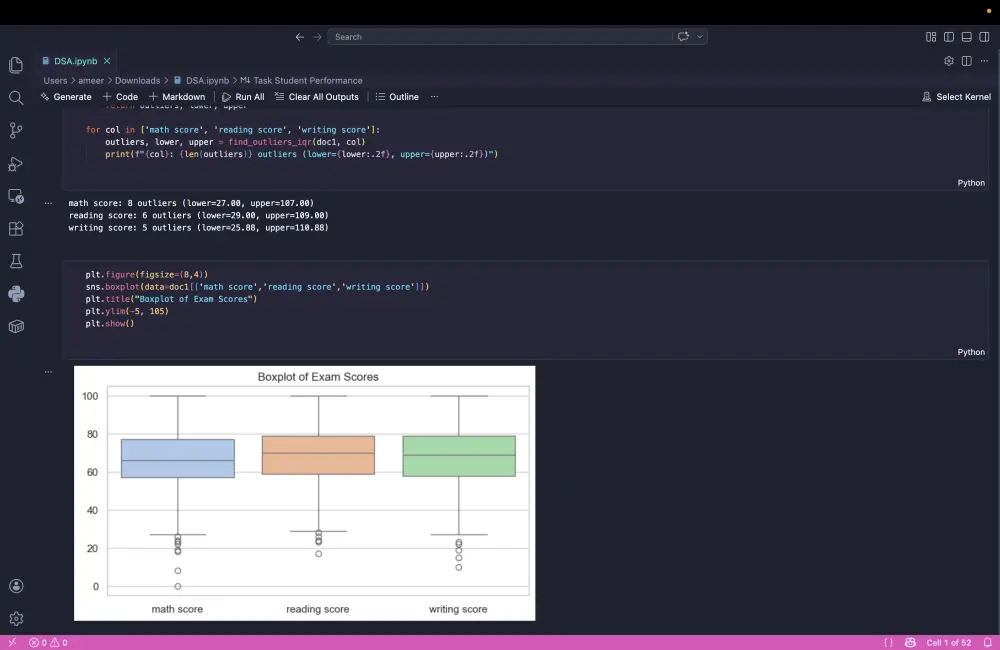Click the 'math score: 8 outliers' output line
Image resolution: width=1000 pixels, height=650 pixels.
tap(191, 203)
